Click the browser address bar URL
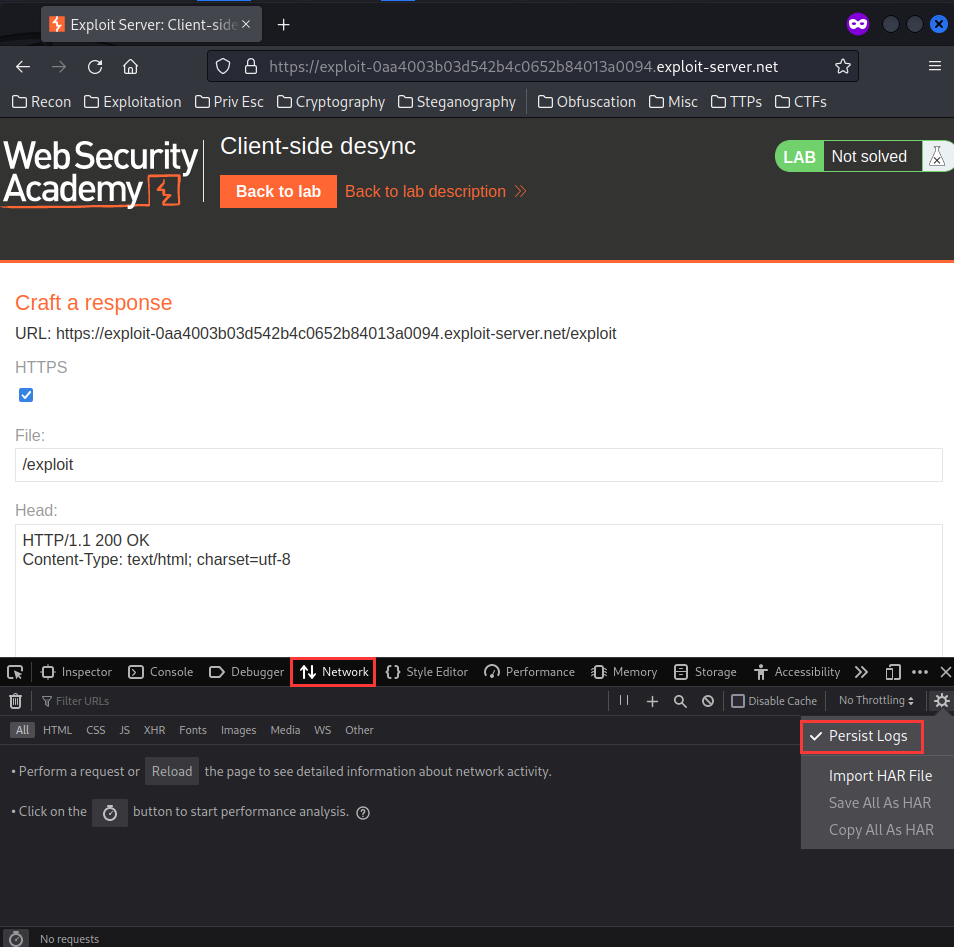 click(523, 66)
